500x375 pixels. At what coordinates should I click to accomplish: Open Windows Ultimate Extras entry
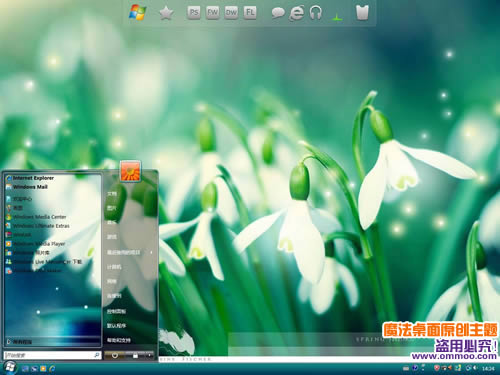(x=38, y=226)
